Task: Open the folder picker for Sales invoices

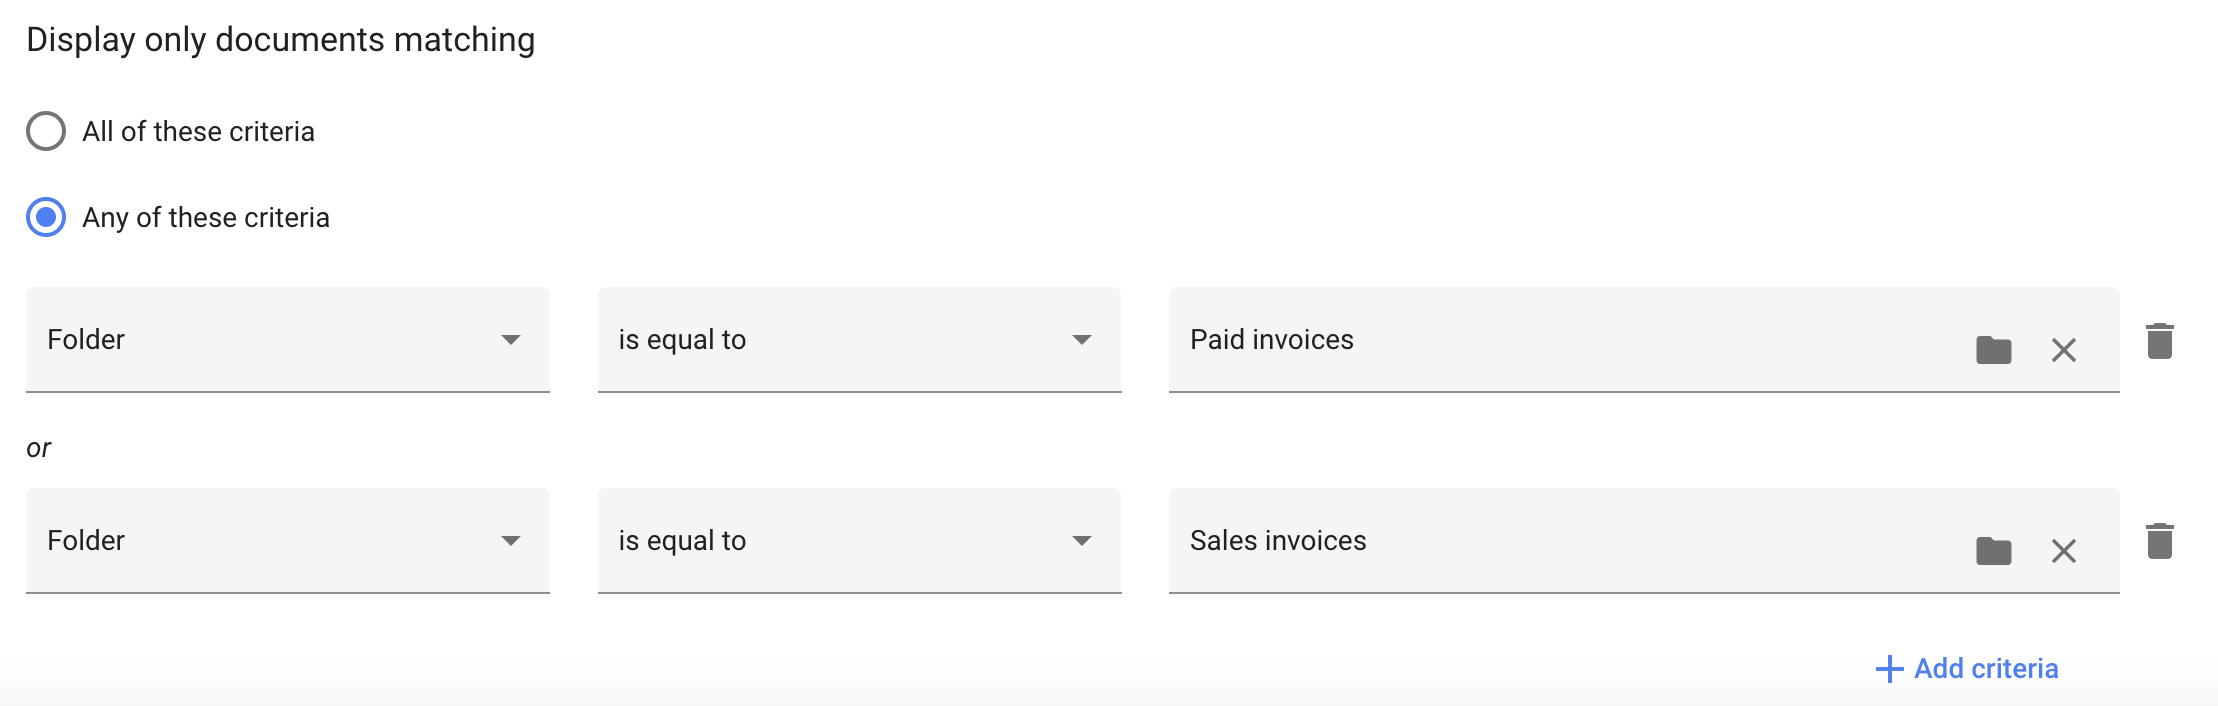Action: click(x=1993, y=551)
